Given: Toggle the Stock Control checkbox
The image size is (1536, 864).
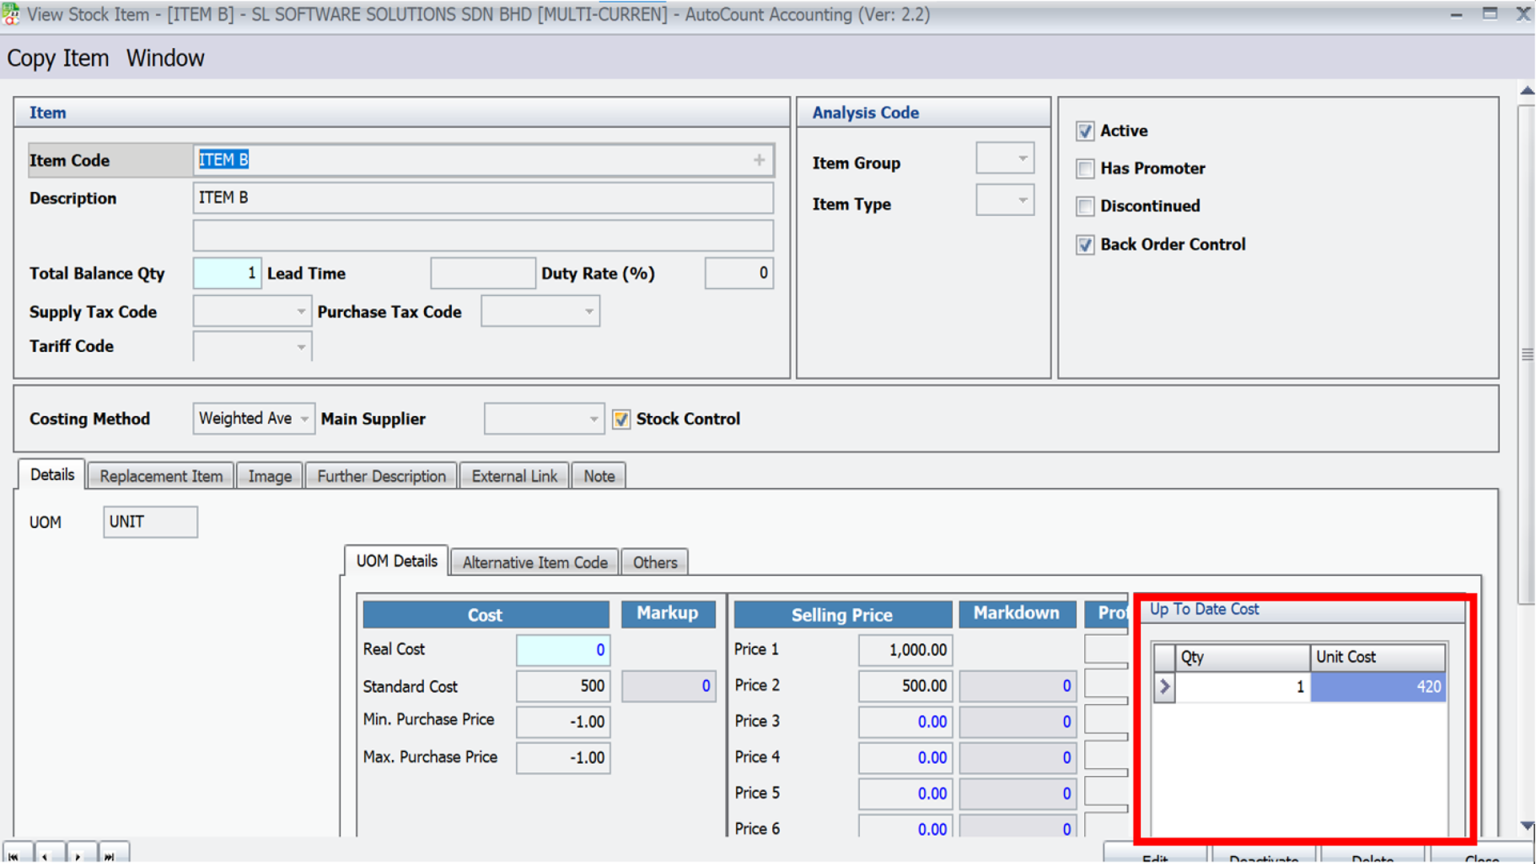Looking at the screenshot, I should pyautogui.click(x=621, y=419).
